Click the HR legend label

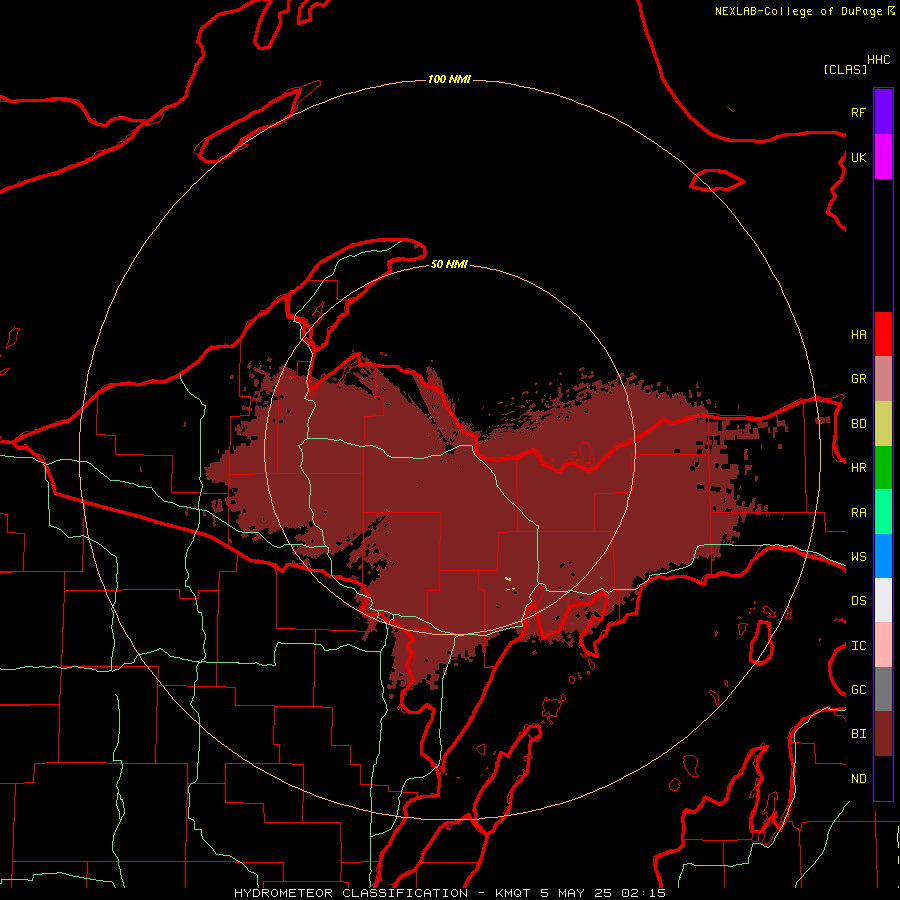pos(858,468)
